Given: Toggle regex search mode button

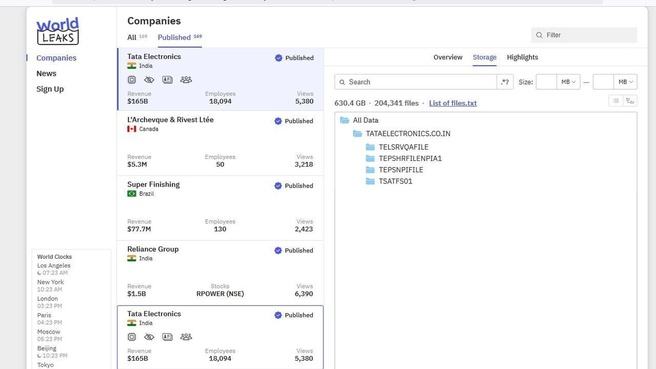Looking at the screenshot, I should pos(505,82).
